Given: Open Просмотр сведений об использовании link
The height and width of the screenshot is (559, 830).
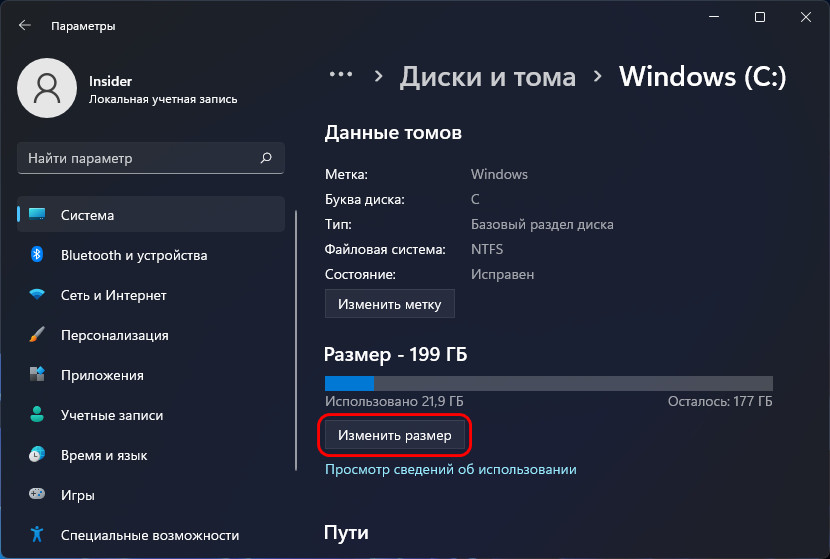Looking at the screenshot, I should pyautogui.click(x=450, y=470).
